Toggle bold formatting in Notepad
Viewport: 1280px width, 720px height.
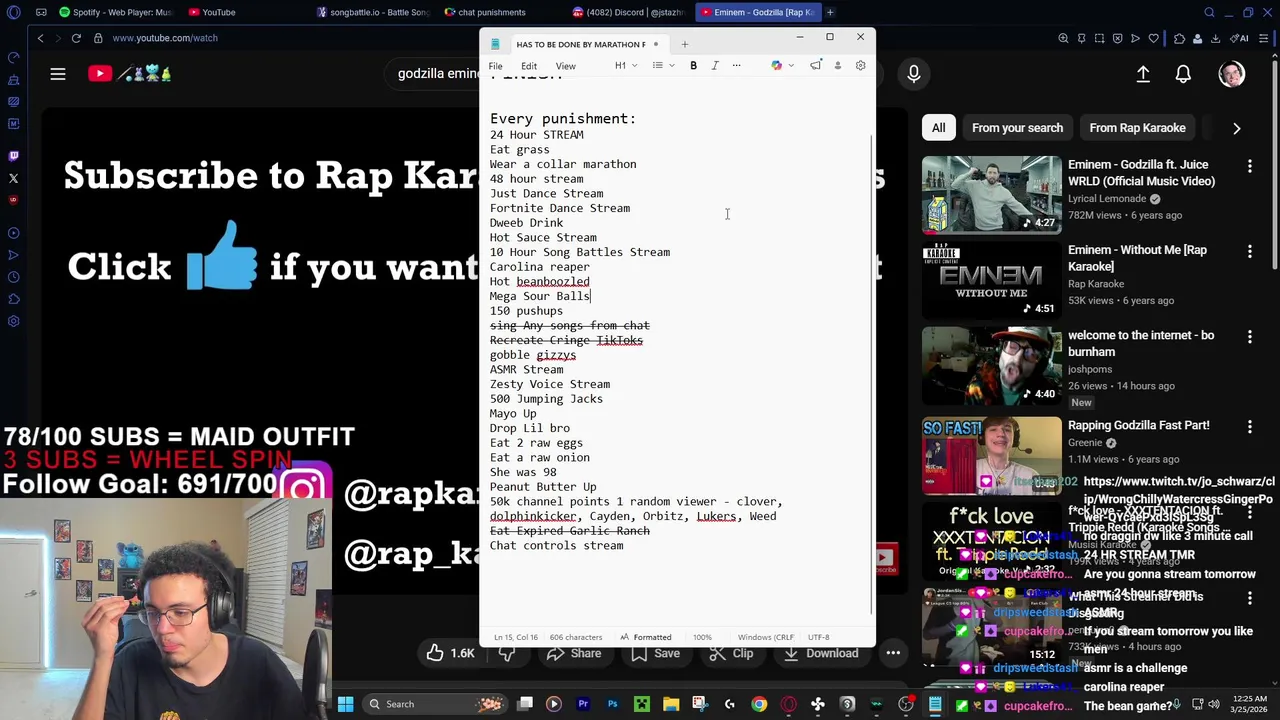693,66
